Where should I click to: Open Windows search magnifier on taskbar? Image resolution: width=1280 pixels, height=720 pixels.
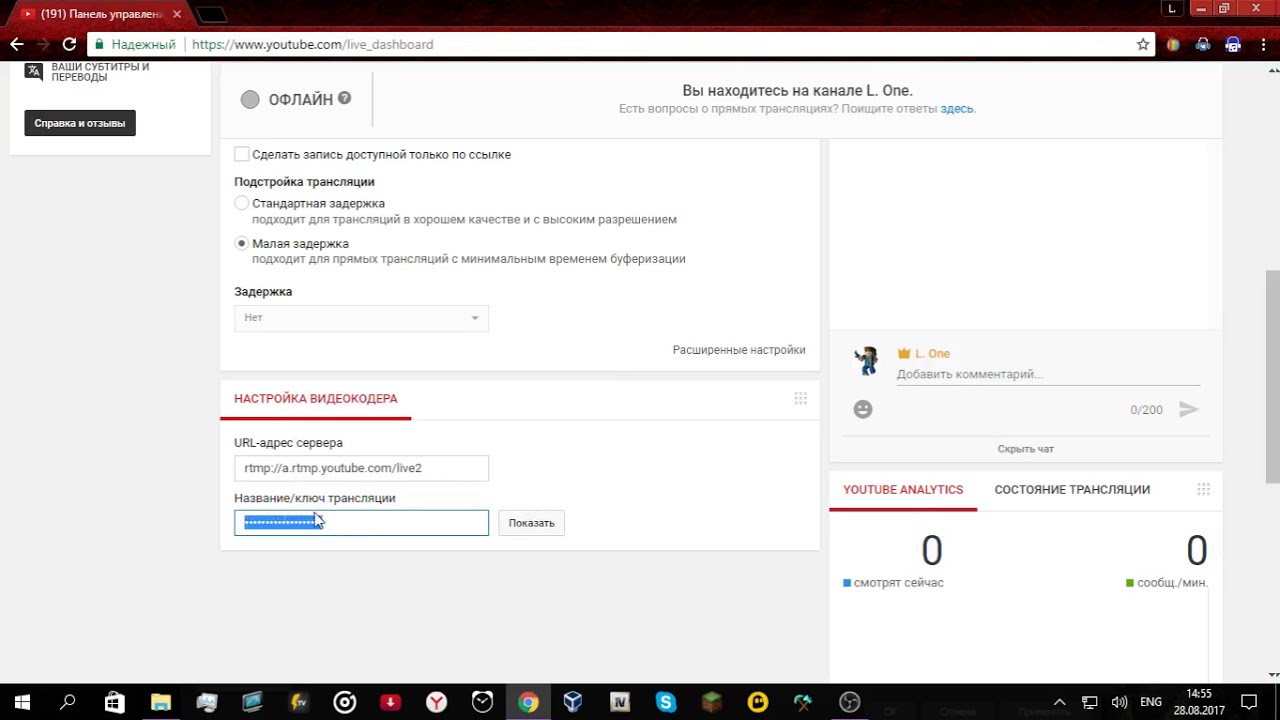pos(67,702)
